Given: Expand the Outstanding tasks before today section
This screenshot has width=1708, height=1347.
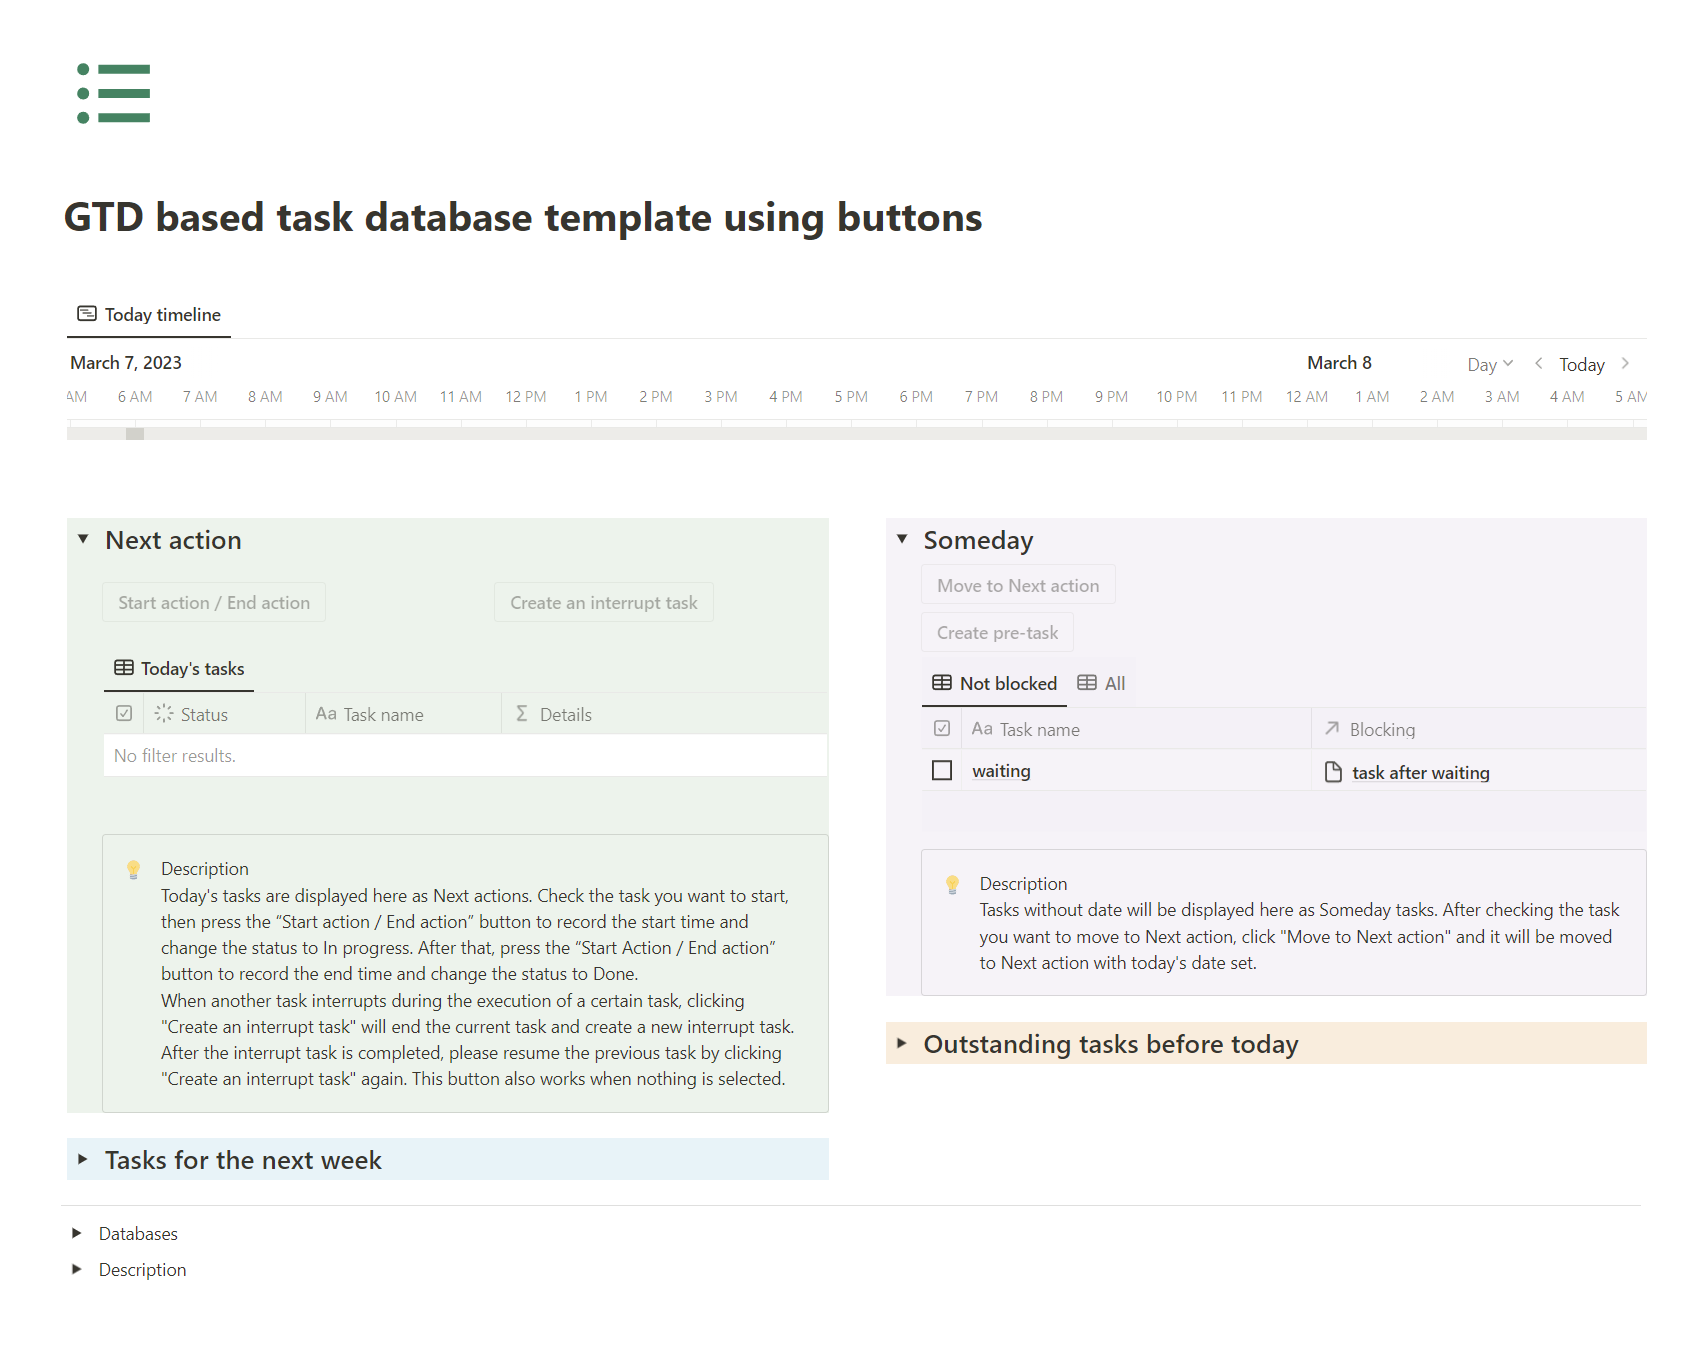Looking at the screenshot, I should click(x=903, y=1043).
